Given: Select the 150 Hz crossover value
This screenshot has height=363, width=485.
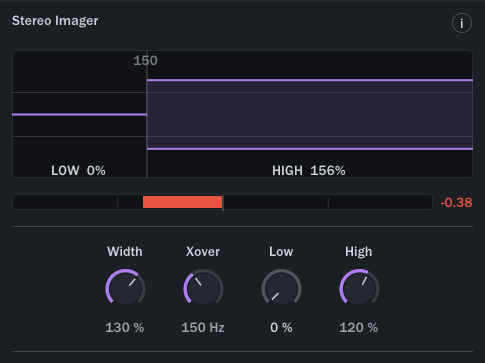Looking at the screenshot, I should pyautogui.click(x=203, y=327).
